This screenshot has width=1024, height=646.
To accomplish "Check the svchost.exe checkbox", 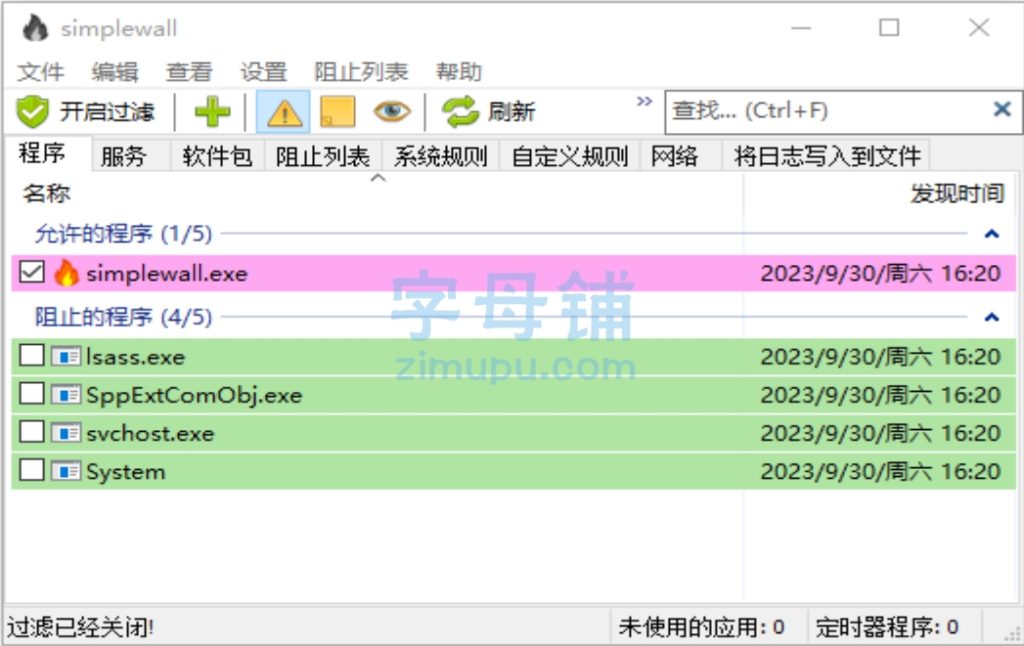I will 31,432.
